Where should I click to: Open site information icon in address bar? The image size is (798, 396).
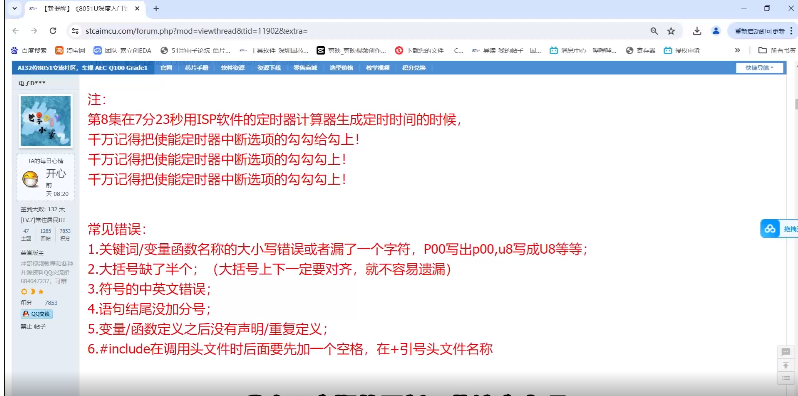coord(75,31)
